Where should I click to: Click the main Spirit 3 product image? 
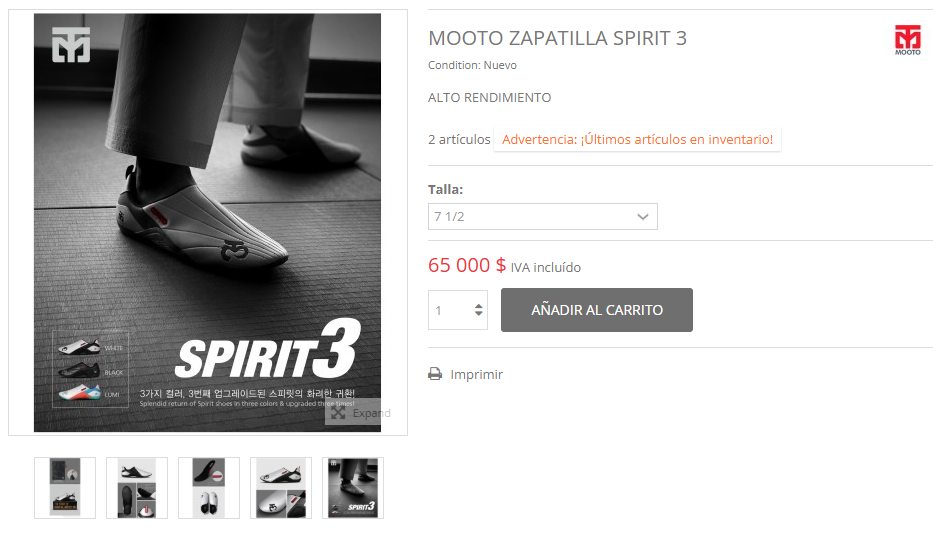point(207,222)
